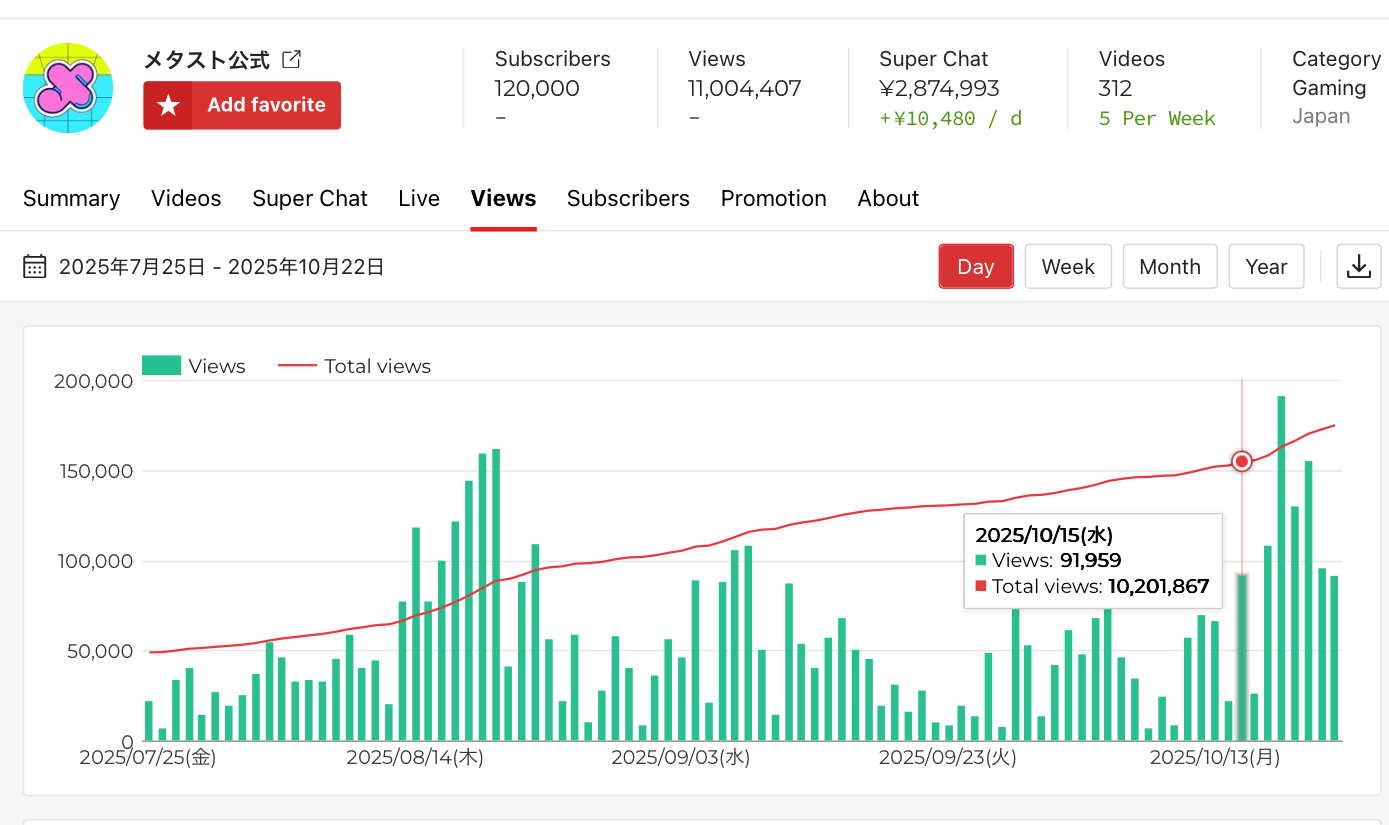Open the Subscribers tab
This screenshot has width=1389, height=825.
[x=628, y=199]
